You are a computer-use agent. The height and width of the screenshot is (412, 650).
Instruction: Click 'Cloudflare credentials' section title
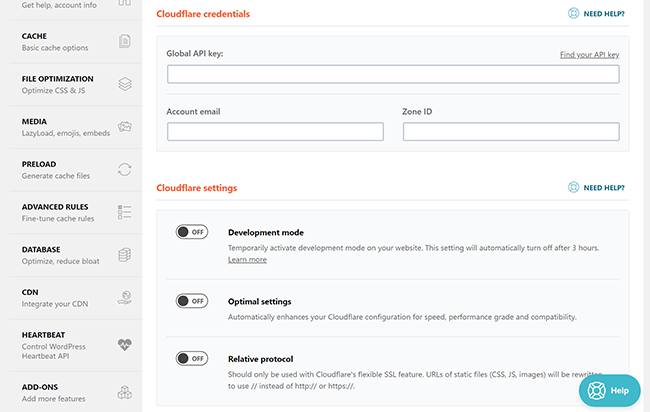203,14
